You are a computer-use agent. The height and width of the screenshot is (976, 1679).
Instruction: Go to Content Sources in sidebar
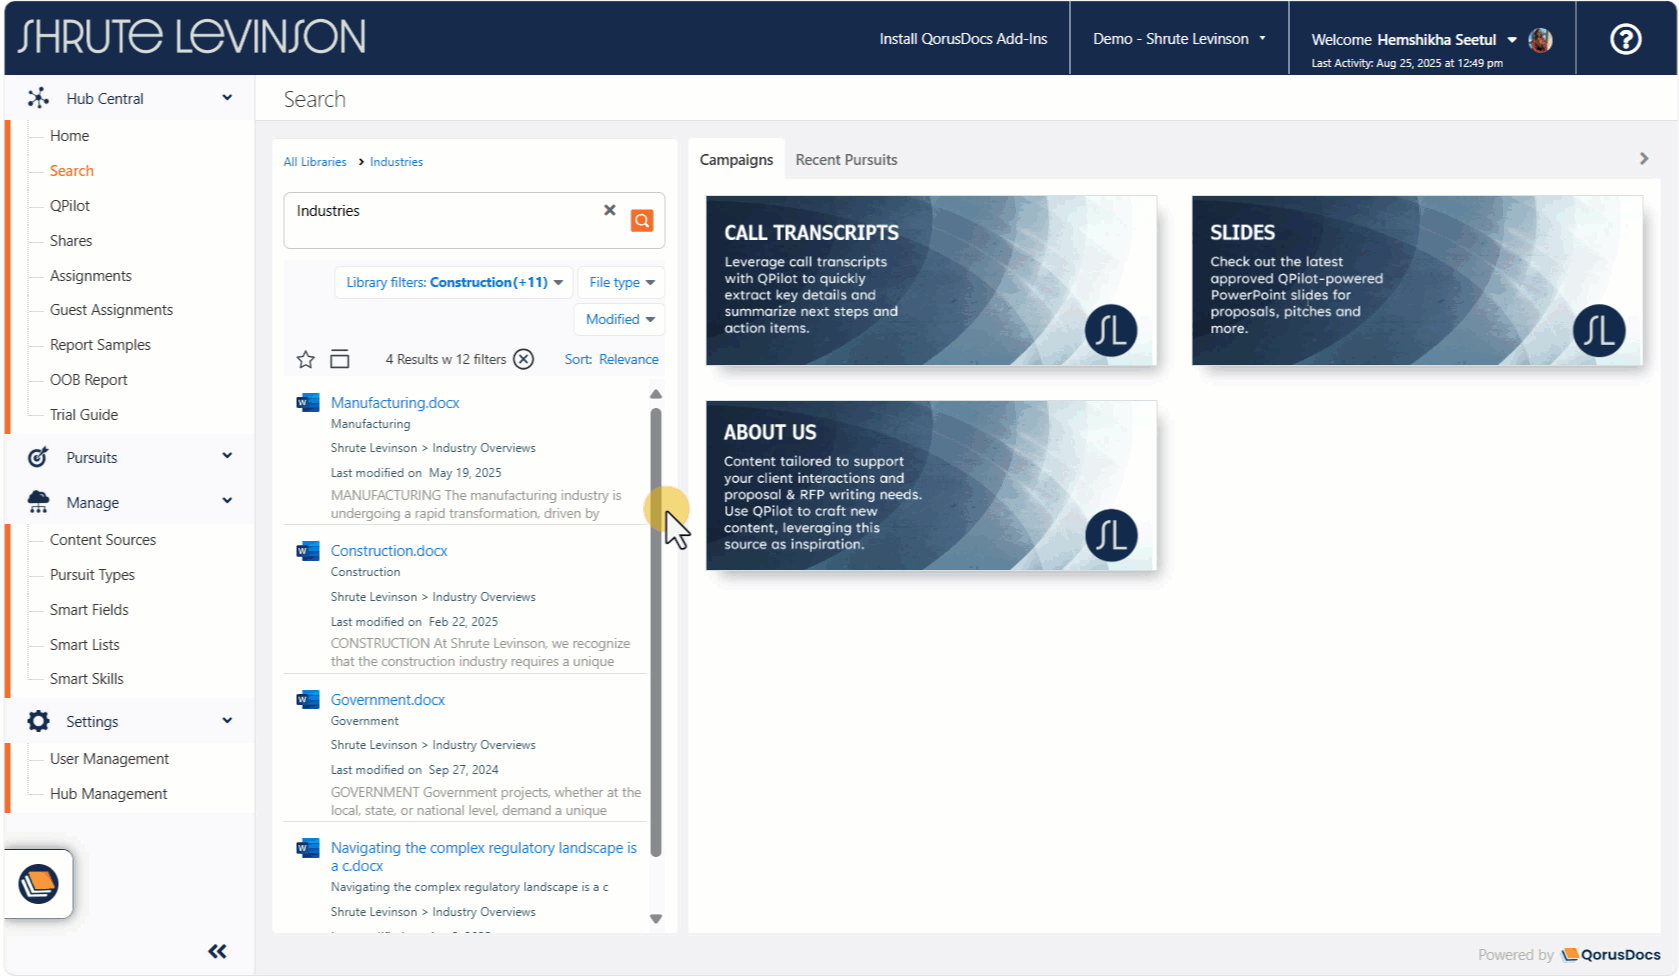tap(103, 540)
